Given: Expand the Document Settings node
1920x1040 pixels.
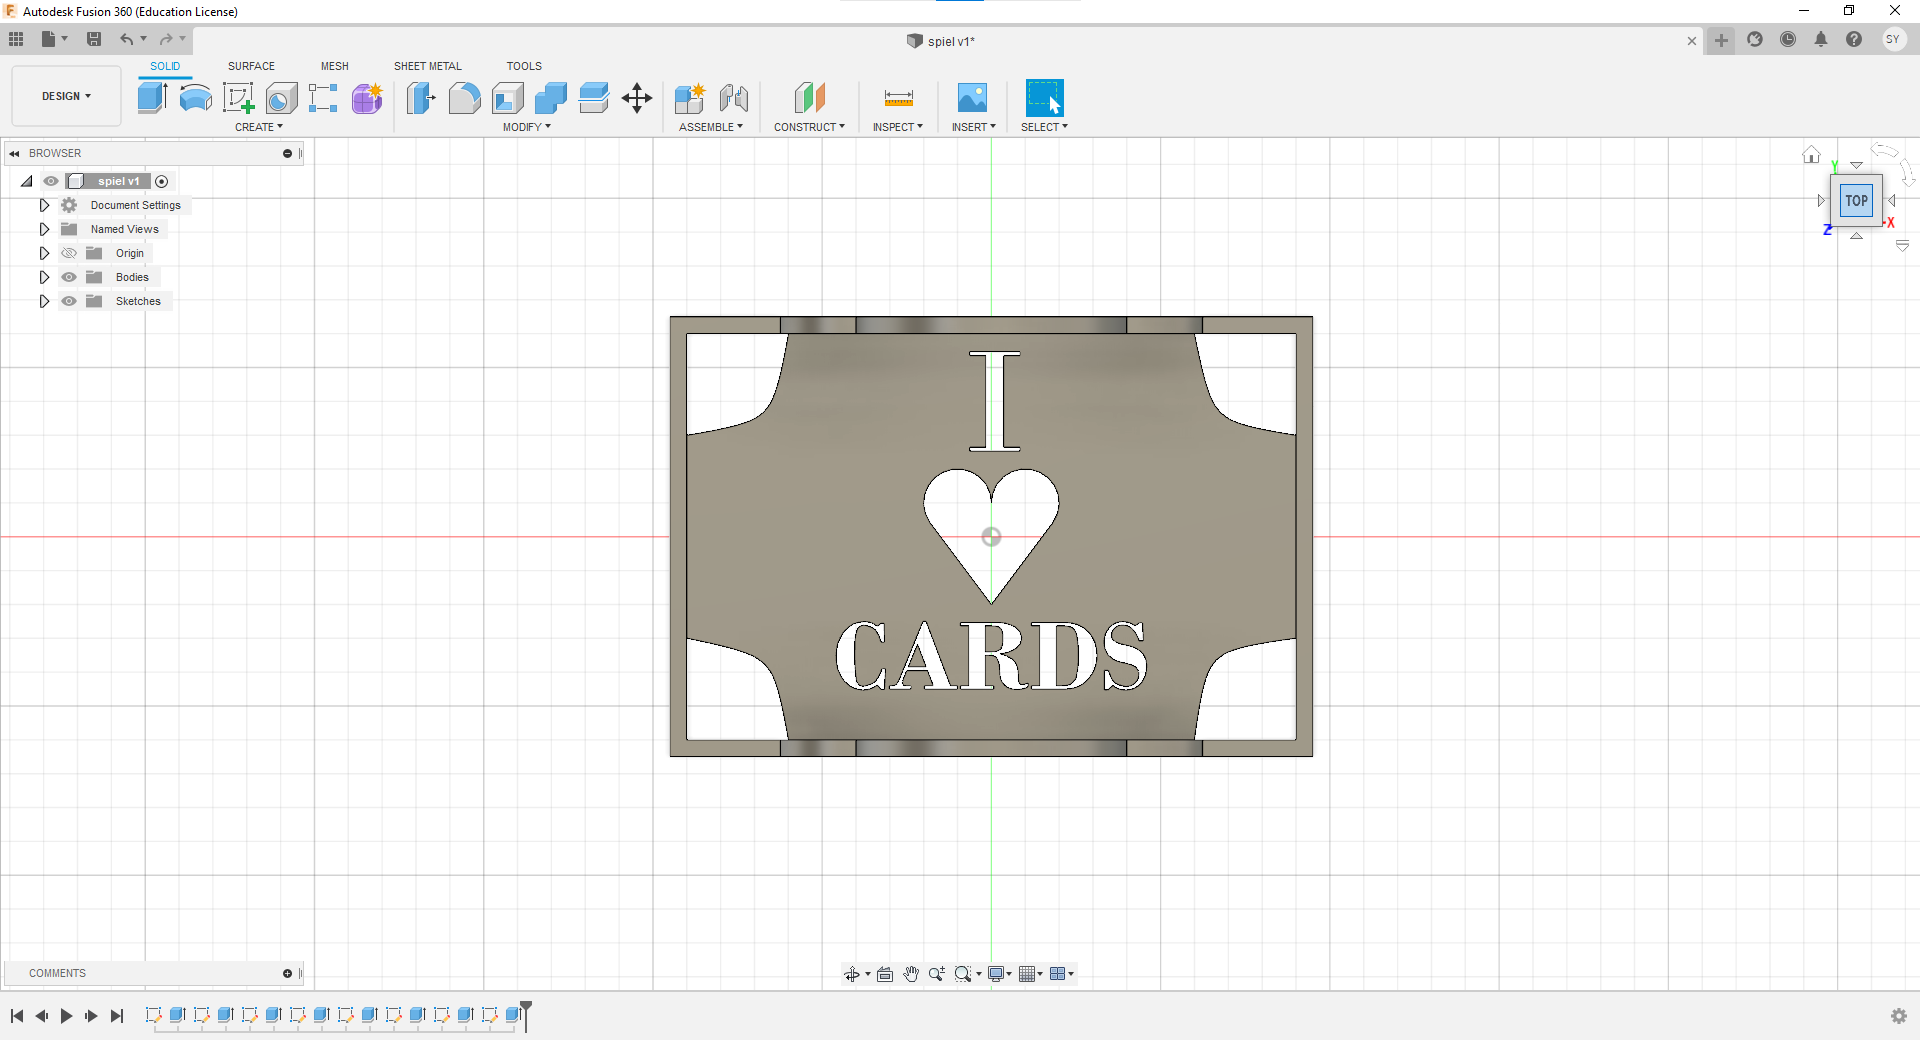Looking at the screenshot, I should click(x=44, y=205).
